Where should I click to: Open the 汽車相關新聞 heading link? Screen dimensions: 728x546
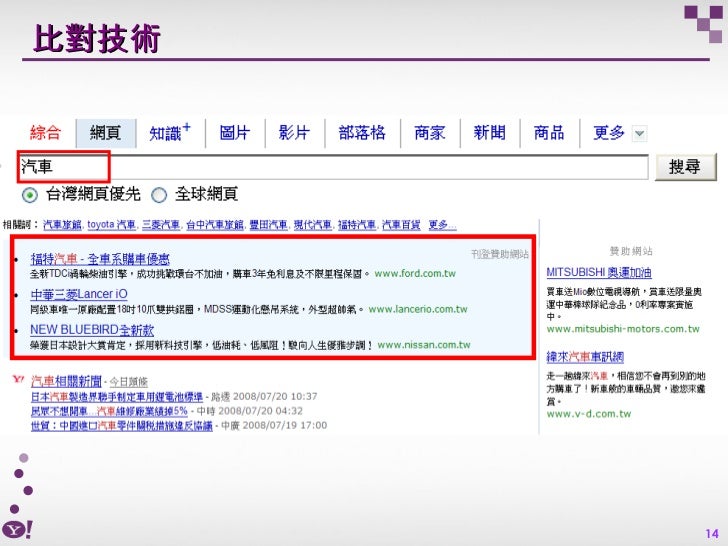pyautogui.click(x=66, y=382)
